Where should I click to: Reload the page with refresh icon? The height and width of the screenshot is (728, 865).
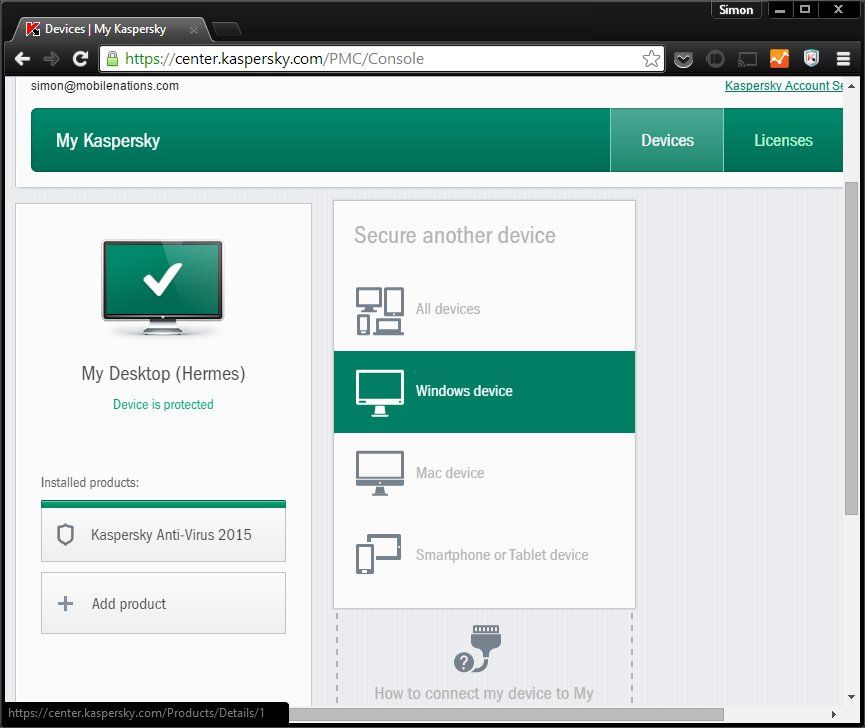tap(81, 58)
